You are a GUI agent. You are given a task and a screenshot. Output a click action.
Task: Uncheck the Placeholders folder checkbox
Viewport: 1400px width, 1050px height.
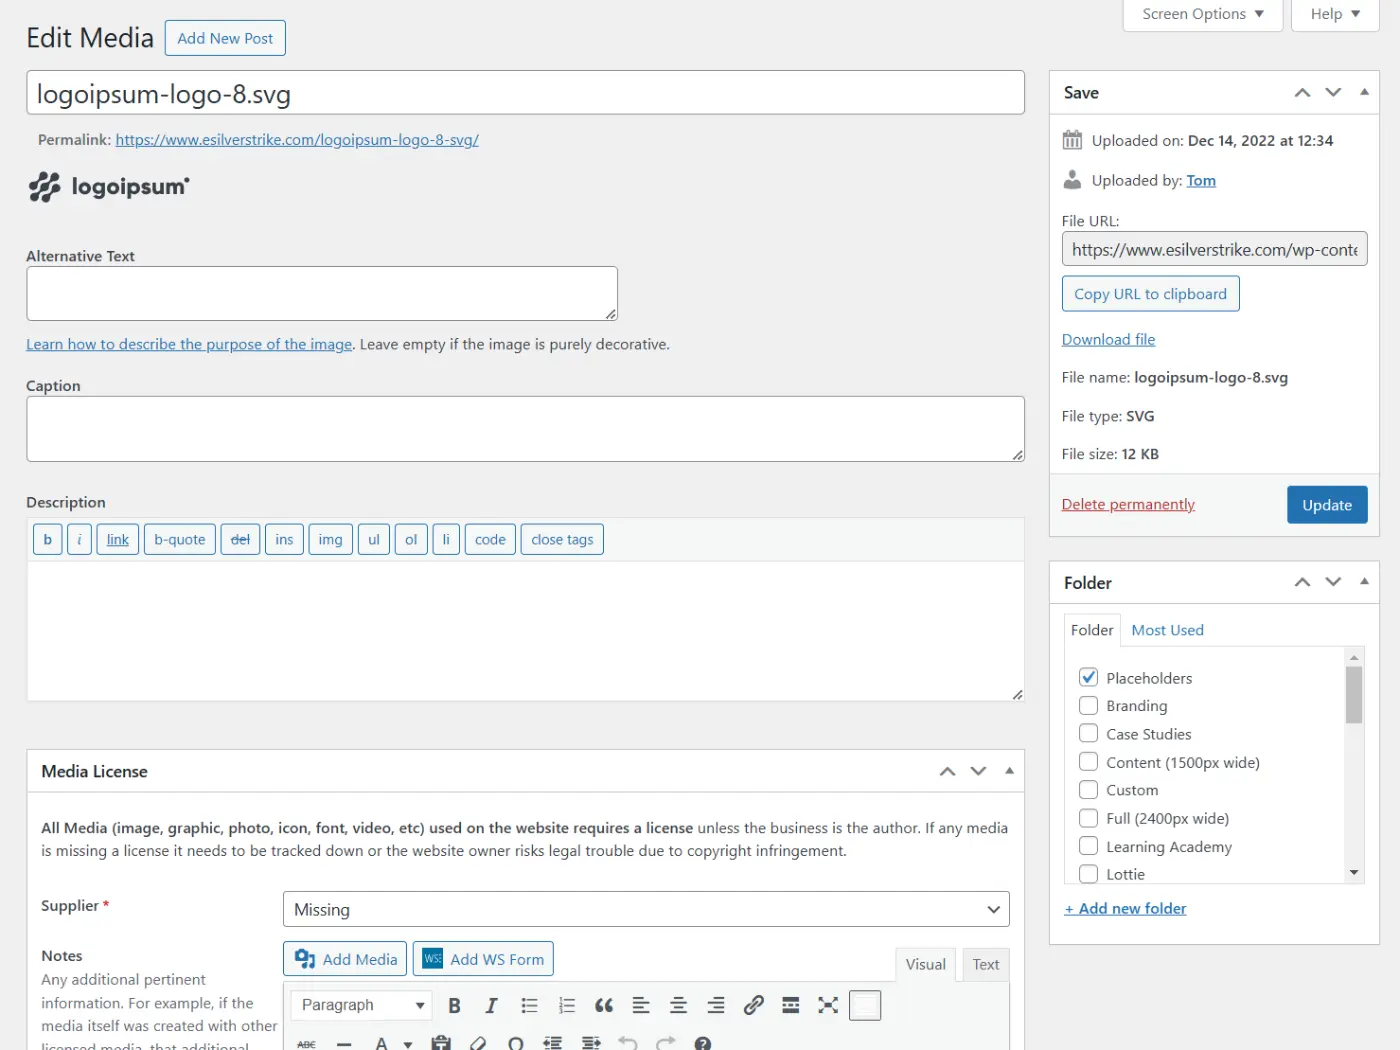click(x=1089, y=677)
